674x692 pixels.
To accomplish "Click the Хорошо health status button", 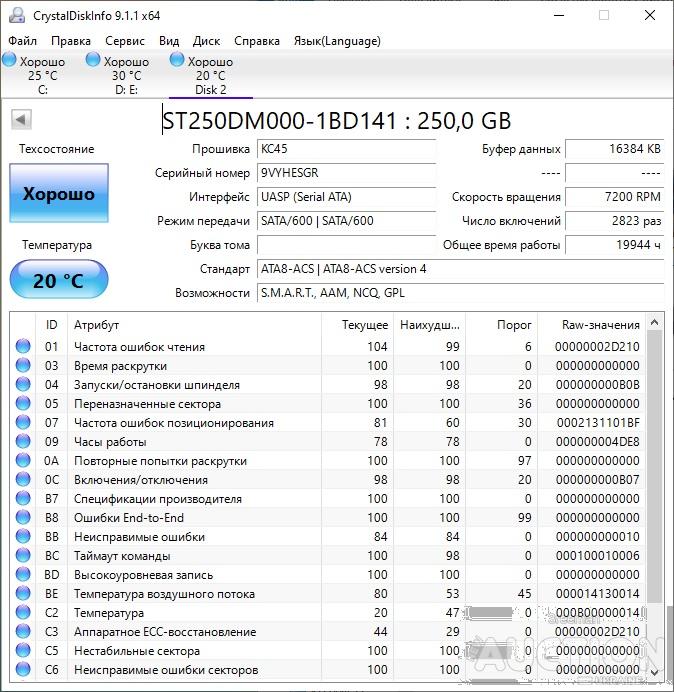I will [59, 193].
